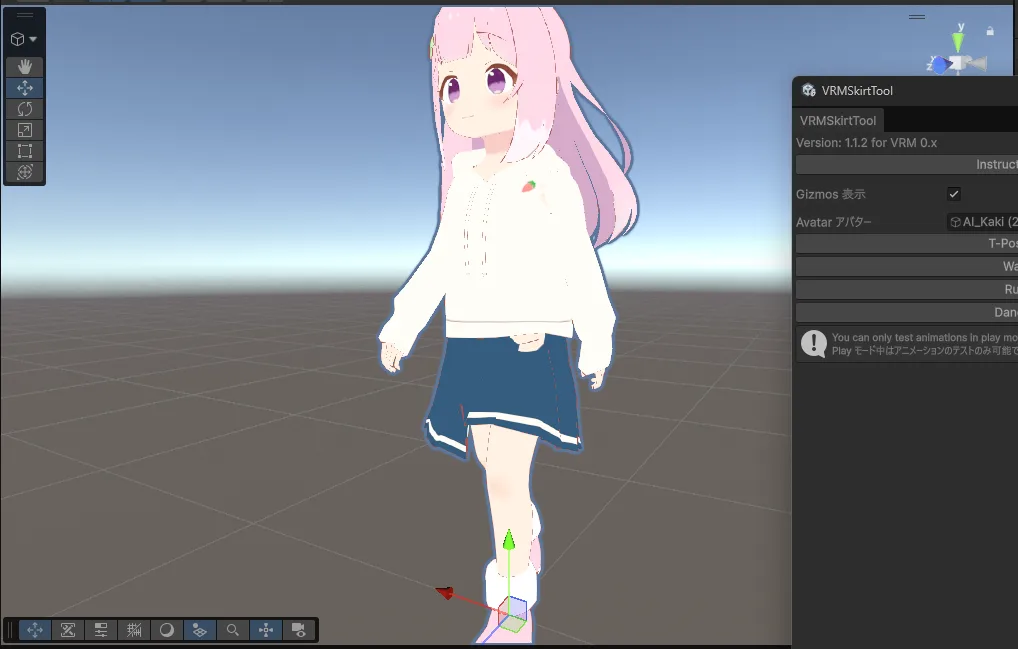Screen dimensions: 1018x649
Task: Click the VRMSkirtTool window title icon
Action: pos(809,90)
